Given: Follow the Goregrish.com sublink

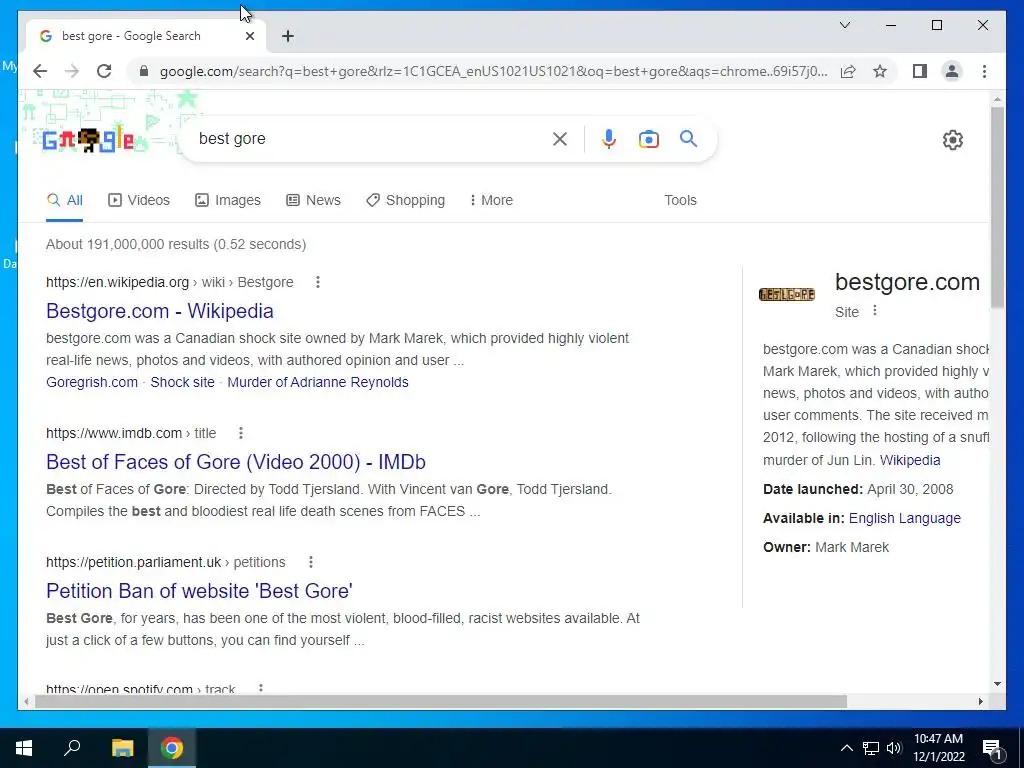Looking at the screenshot, I should click(x=92, y=382).
